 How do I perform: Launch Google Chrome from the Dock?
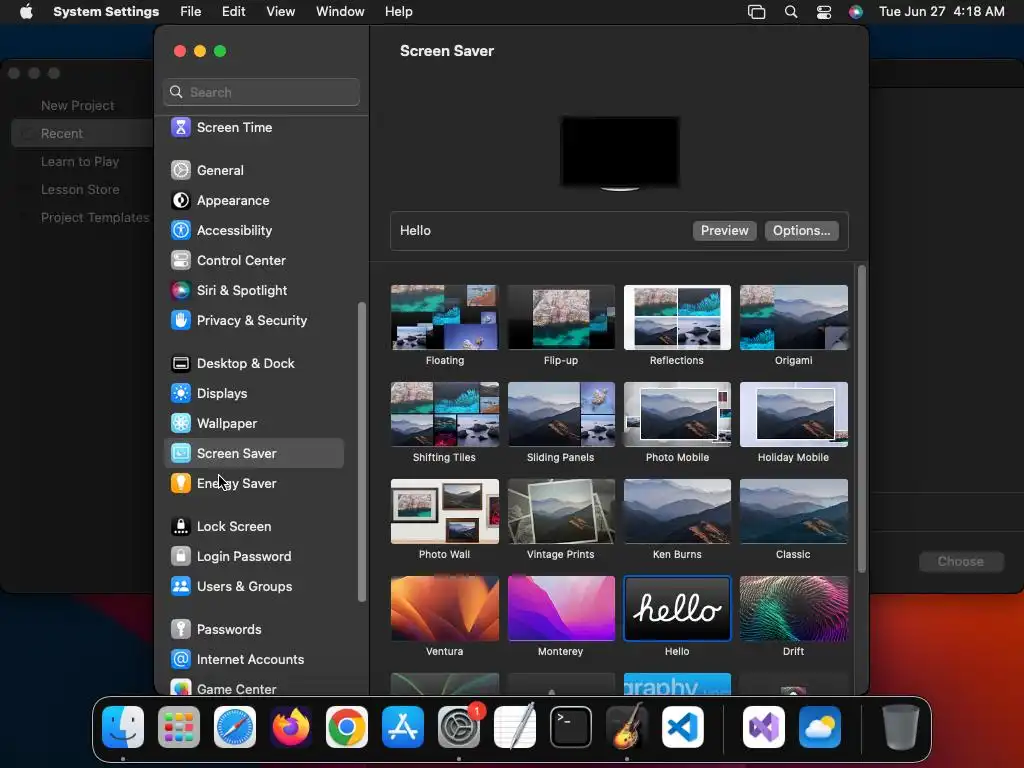coord(347,727)
